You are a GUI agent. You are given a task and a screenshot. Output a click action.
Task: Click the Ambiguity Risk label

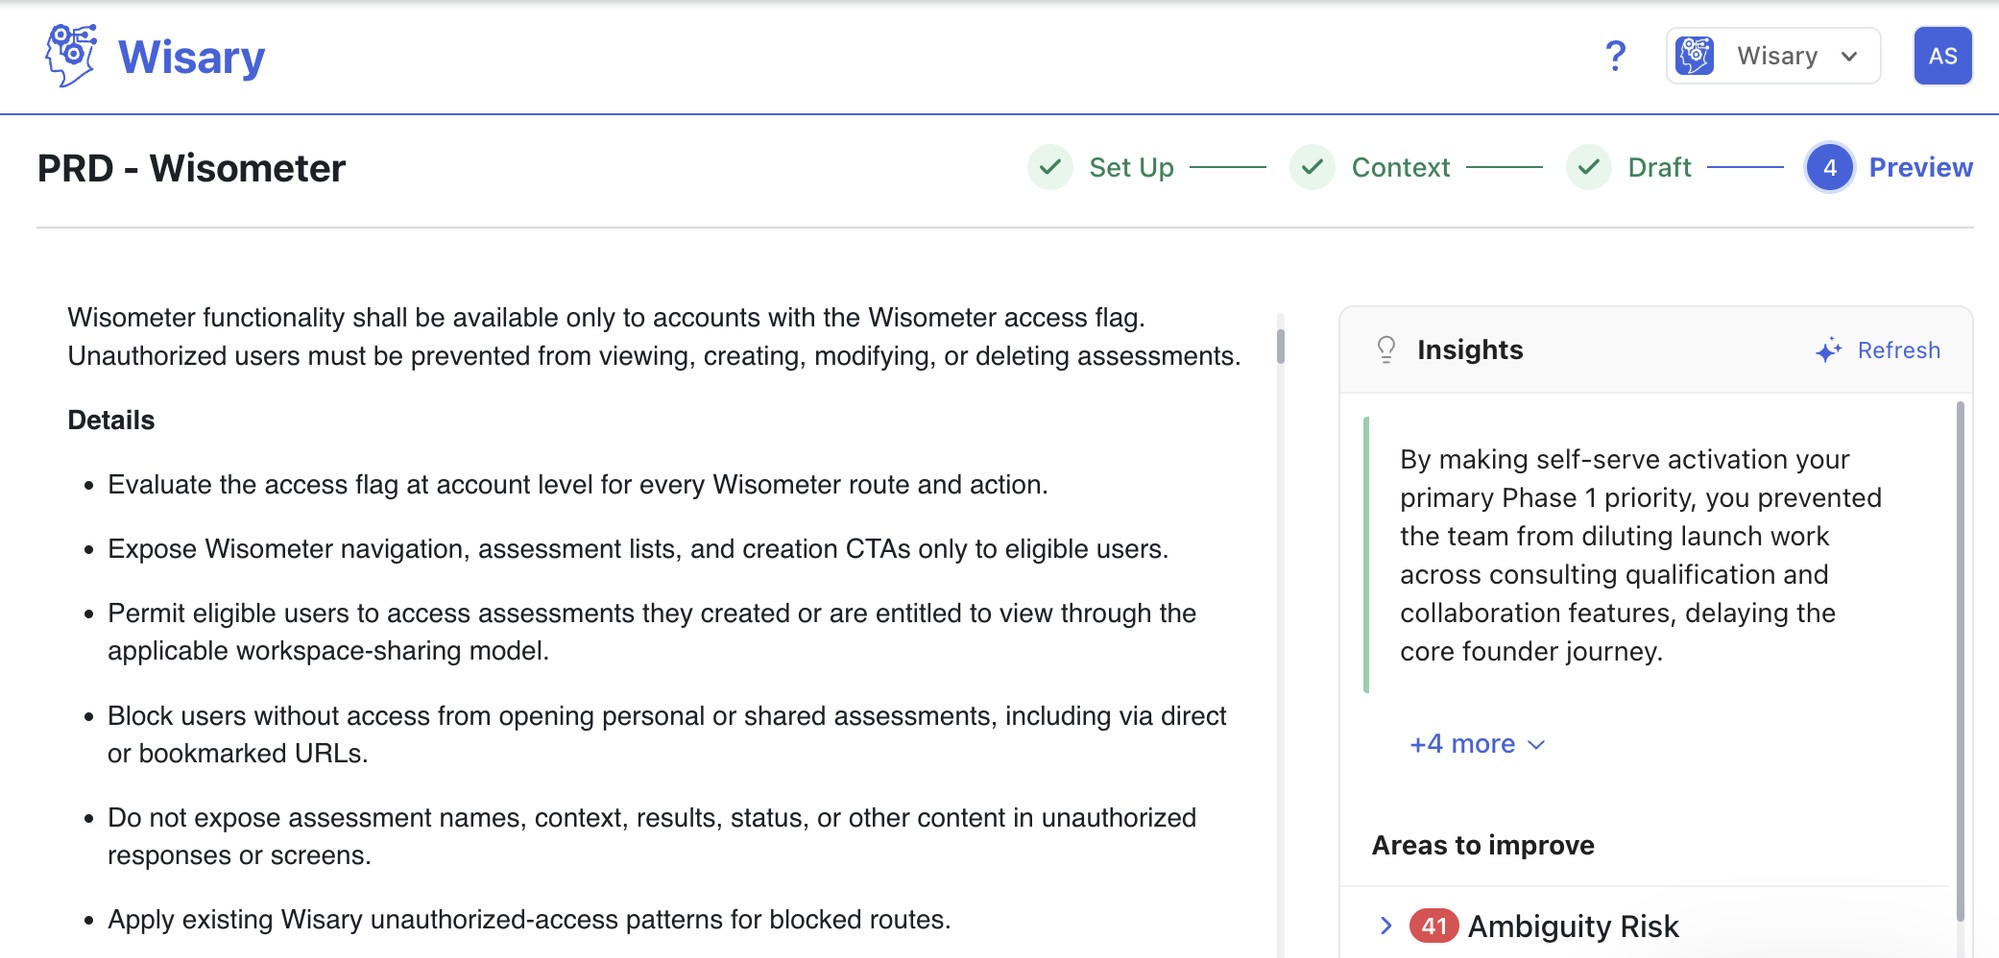1573,926
